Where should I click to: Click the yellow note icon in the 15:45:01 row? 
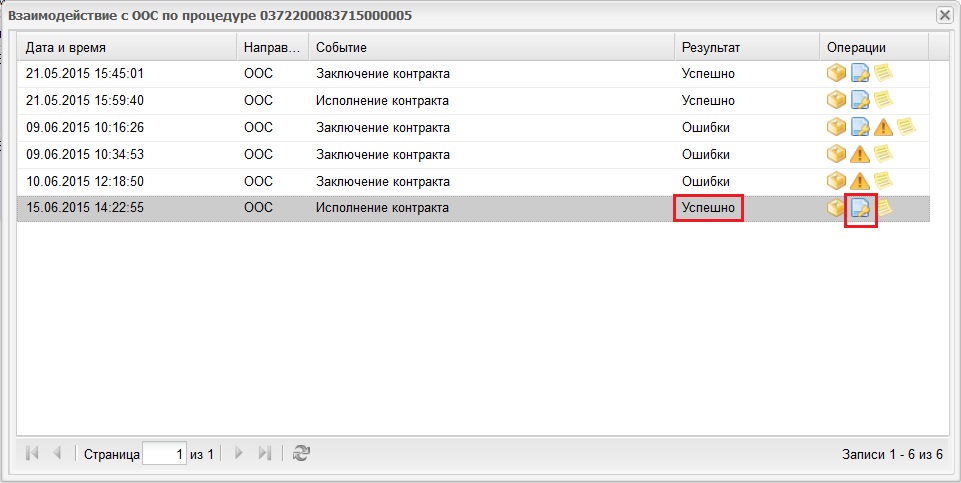[x=883, y=74]
